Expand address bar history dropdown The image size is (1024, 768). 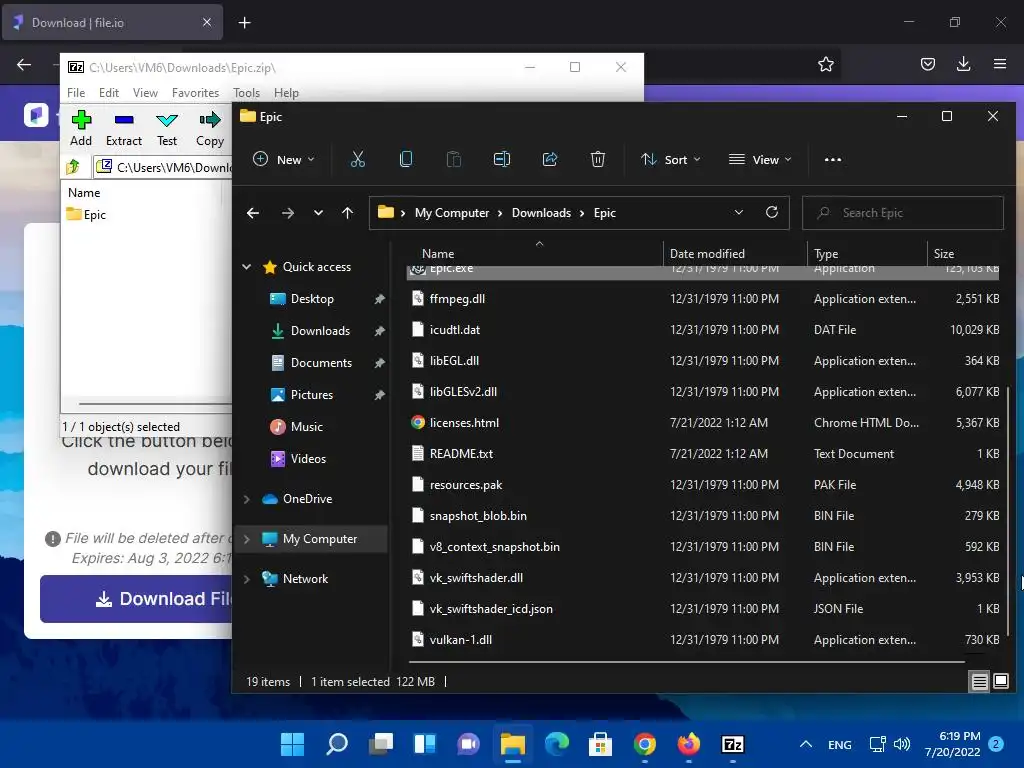point(739,212)
